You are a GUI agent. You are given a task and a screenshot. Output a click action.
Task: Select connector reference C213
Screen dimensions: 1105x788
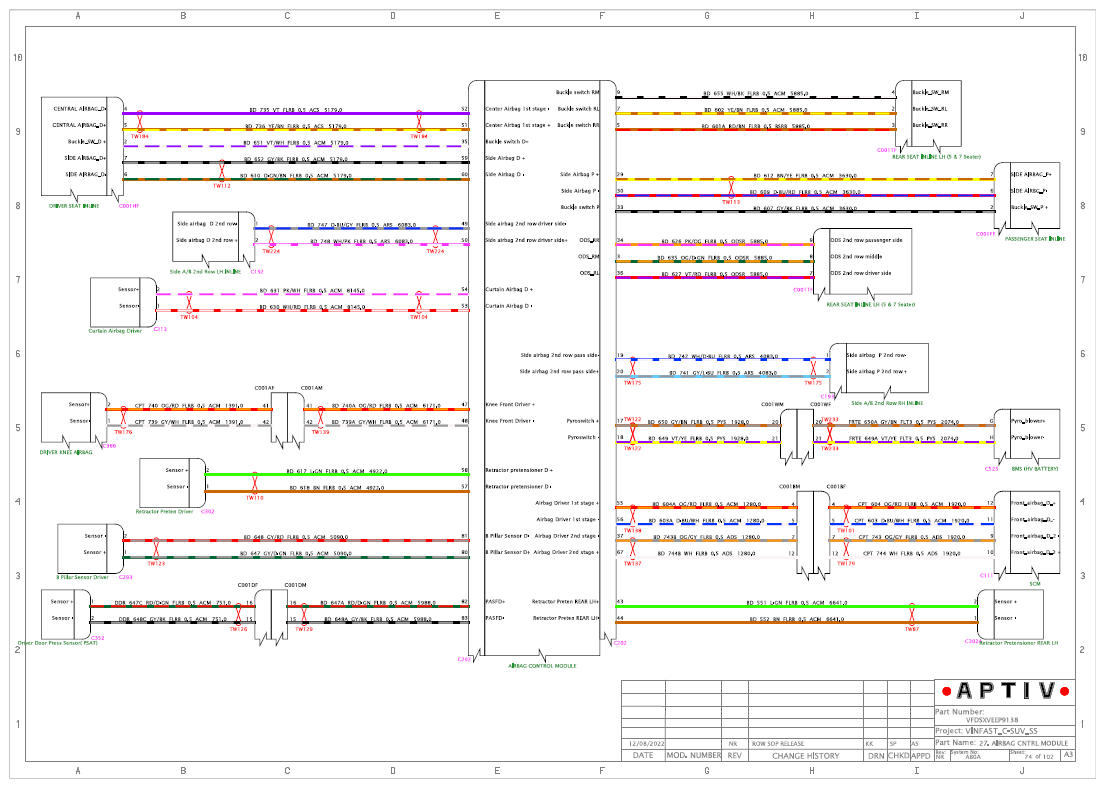160,329
